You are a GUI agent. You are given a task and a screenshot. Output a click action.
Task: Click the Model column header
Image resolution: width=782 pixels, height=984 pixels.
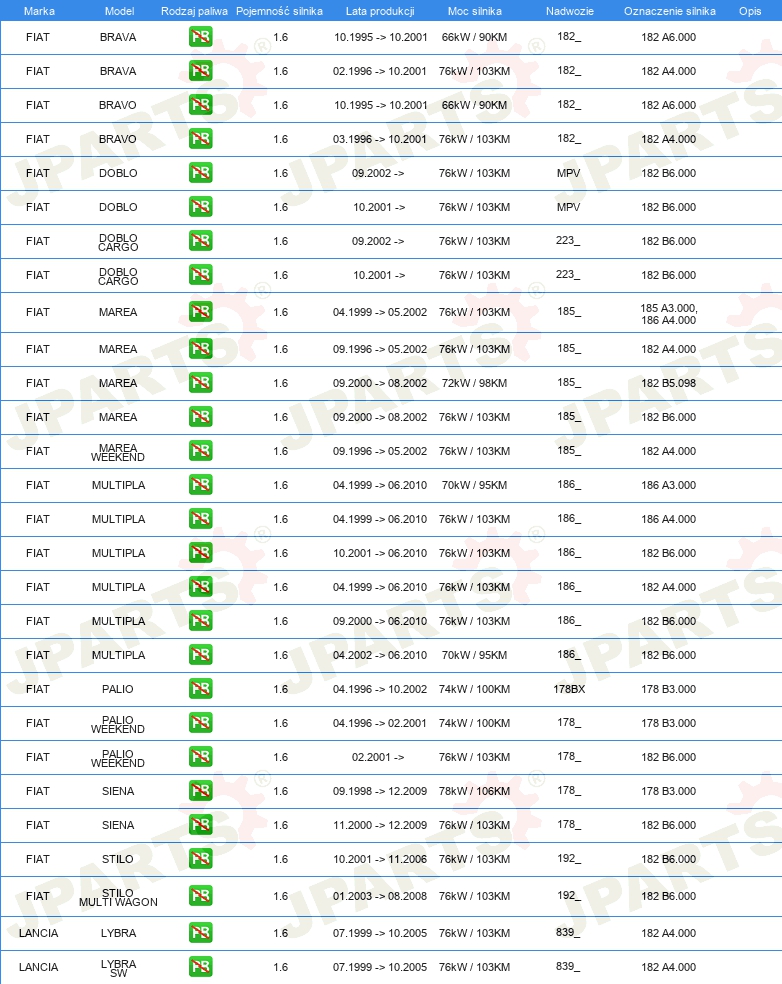tap(119, 11)
